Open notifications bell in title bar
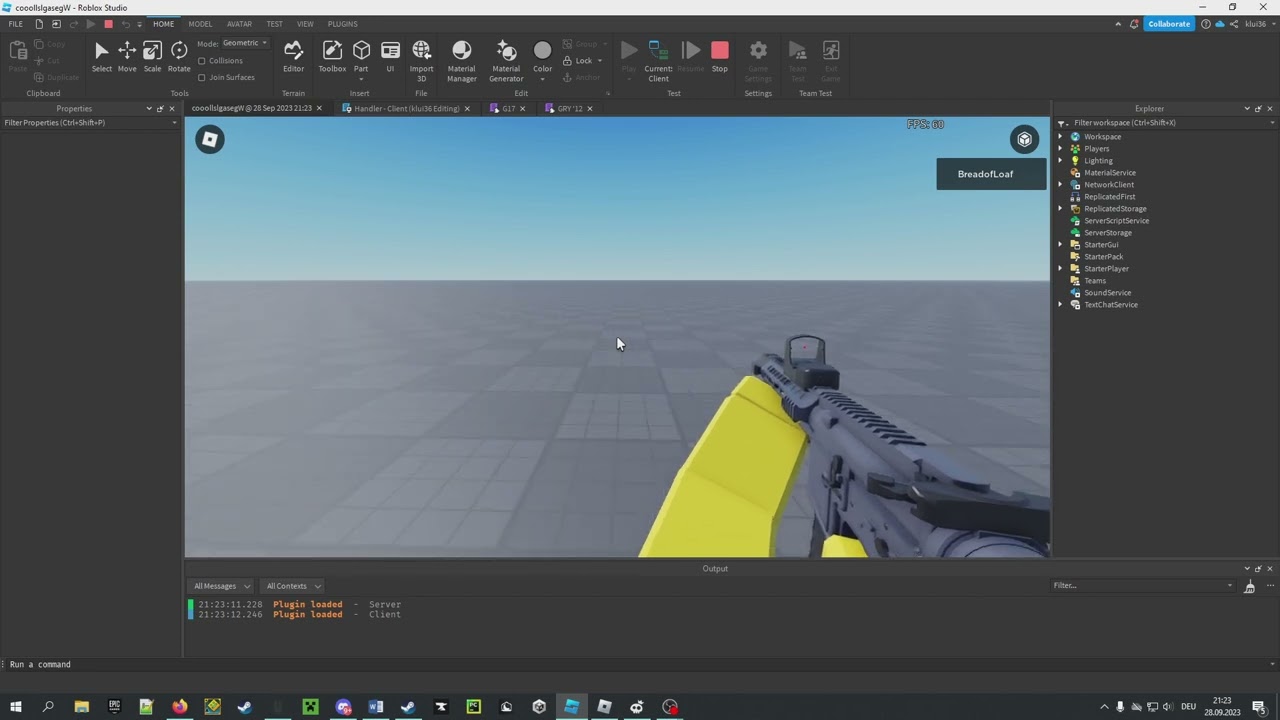Screen dimensions: 1280x720 1134,24
